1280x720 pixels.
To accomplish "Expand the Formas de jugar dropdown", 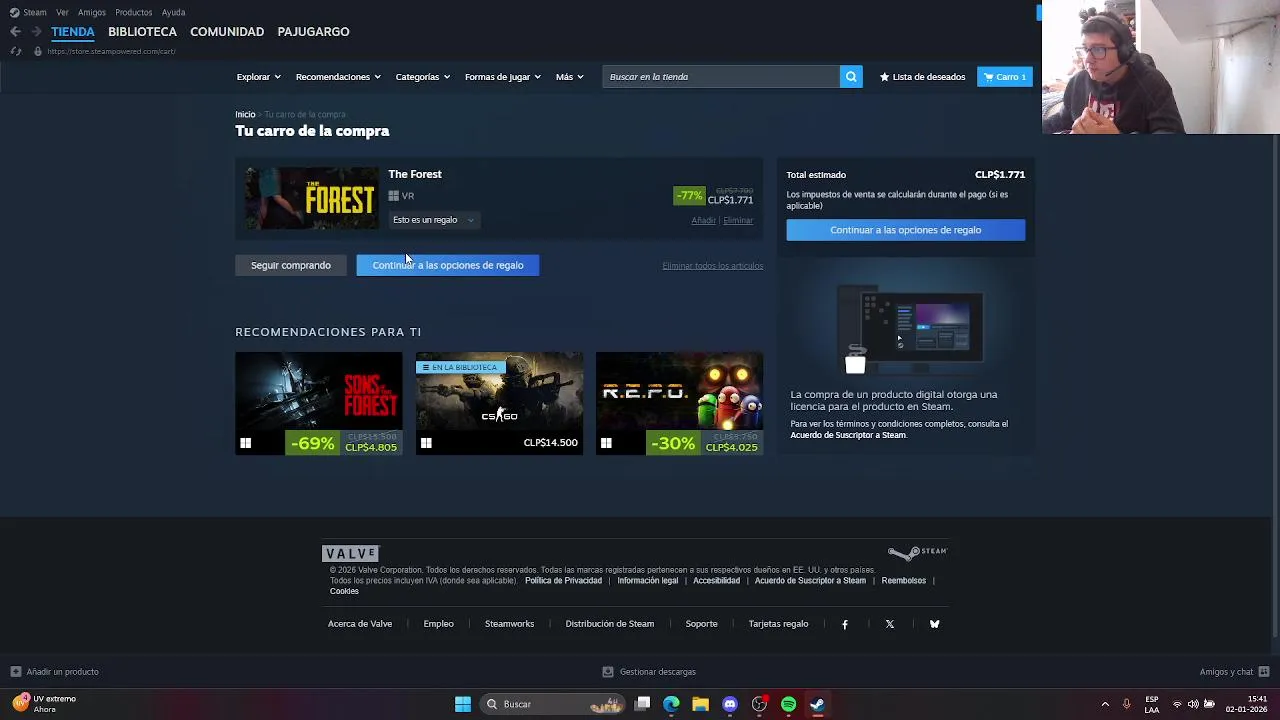I will (502, 77).
